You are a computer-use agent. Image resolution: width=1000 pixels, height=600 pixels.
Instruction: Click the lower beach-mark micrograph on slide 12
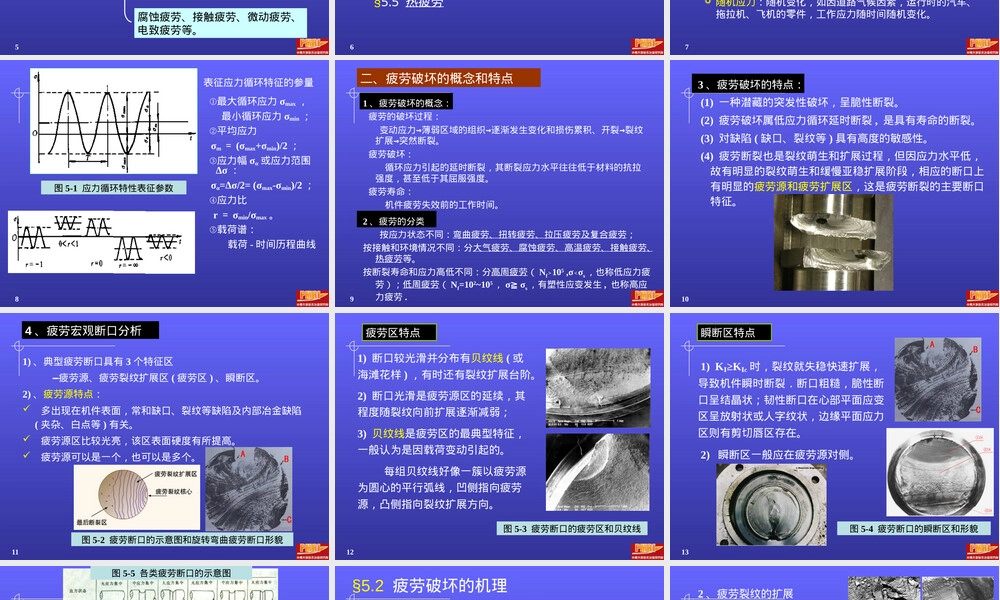coord(598,472)
